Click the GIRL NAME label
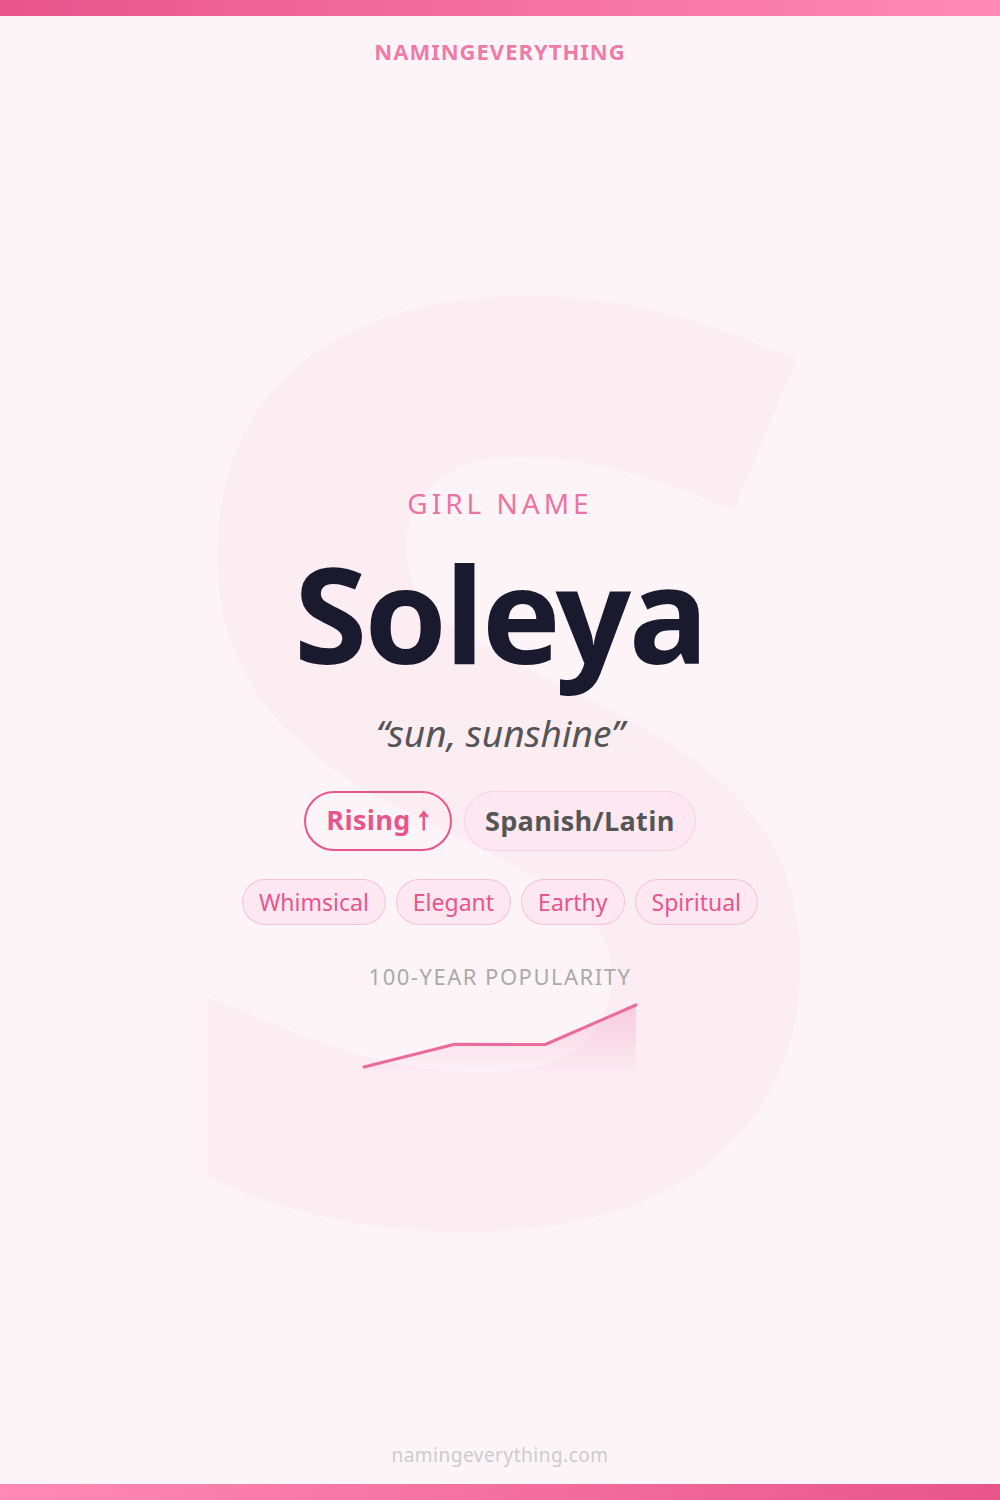 499,504
